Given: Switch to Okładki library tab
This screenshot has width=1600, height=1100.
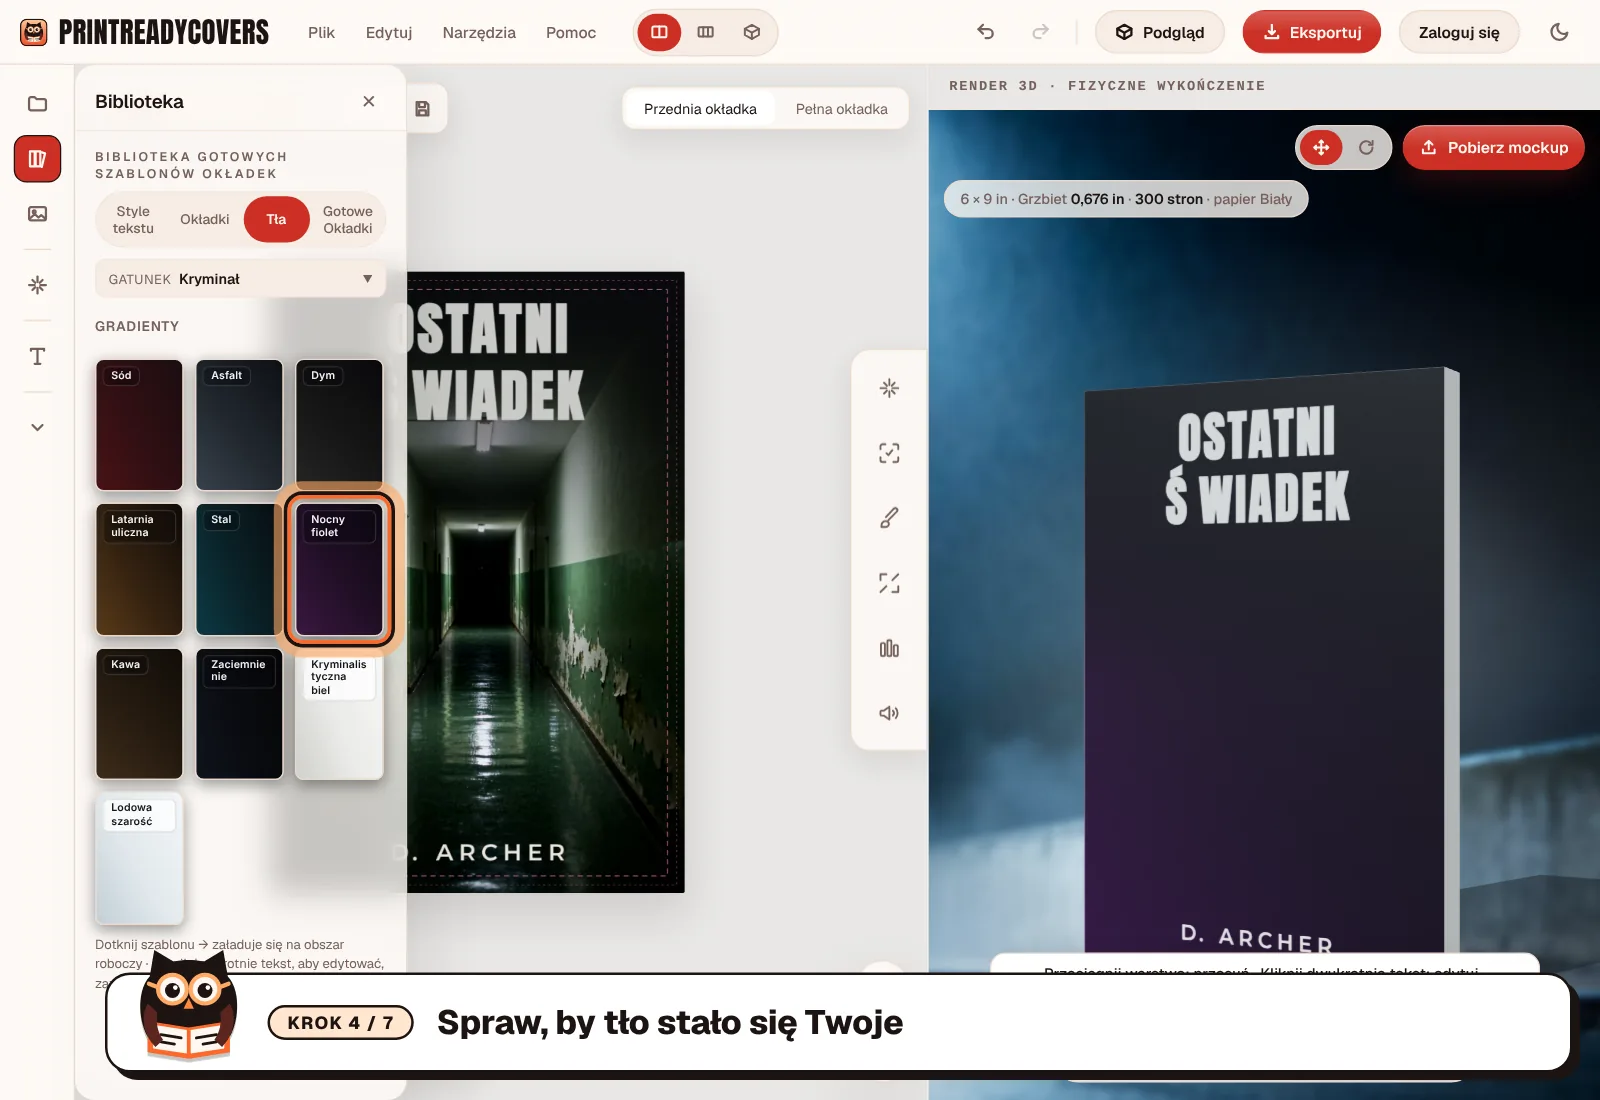Looking at the screenshot, I should 205,220.
